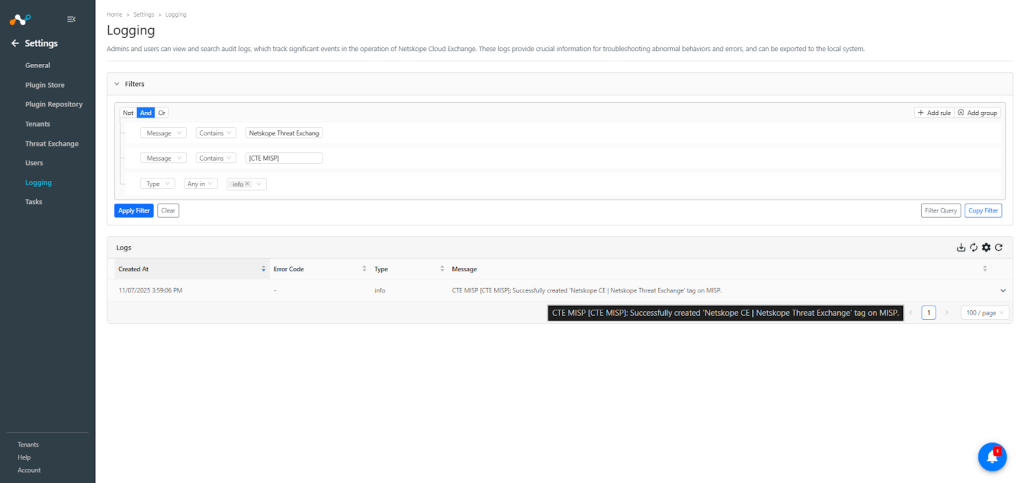1024x483 pixels.
Task: Open second rule's Message field dropdown
Action: [x=163, y=158]
